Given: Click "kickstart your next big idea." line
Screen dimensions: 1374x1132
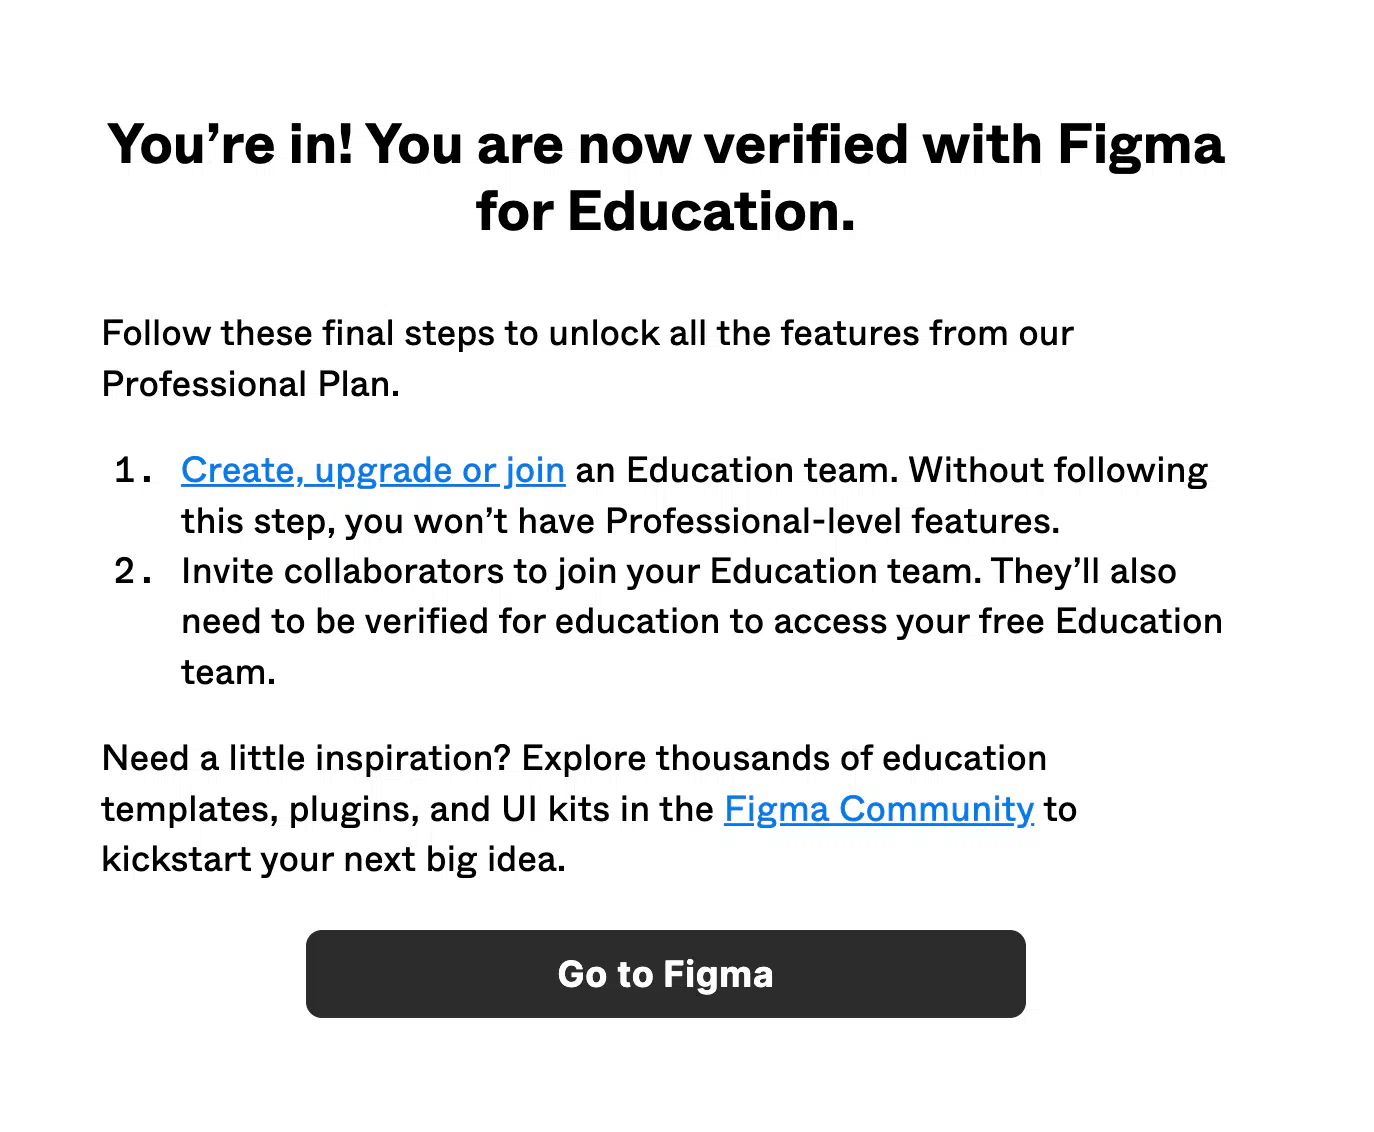Looking at the screenshot, I should click(334, 859).
